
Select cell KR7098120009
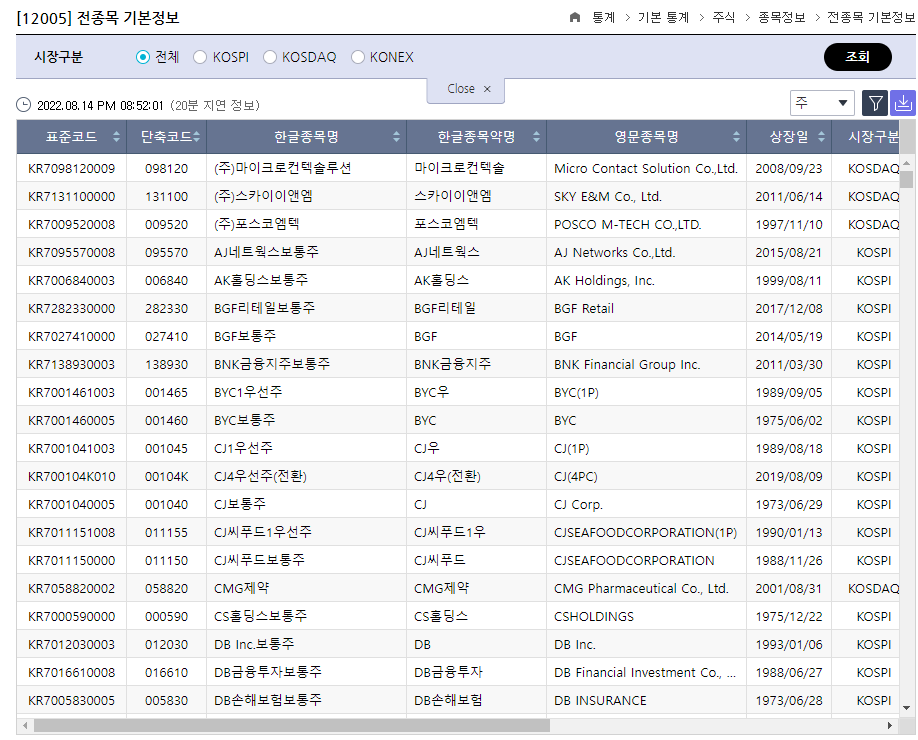(x=71, y=169)
